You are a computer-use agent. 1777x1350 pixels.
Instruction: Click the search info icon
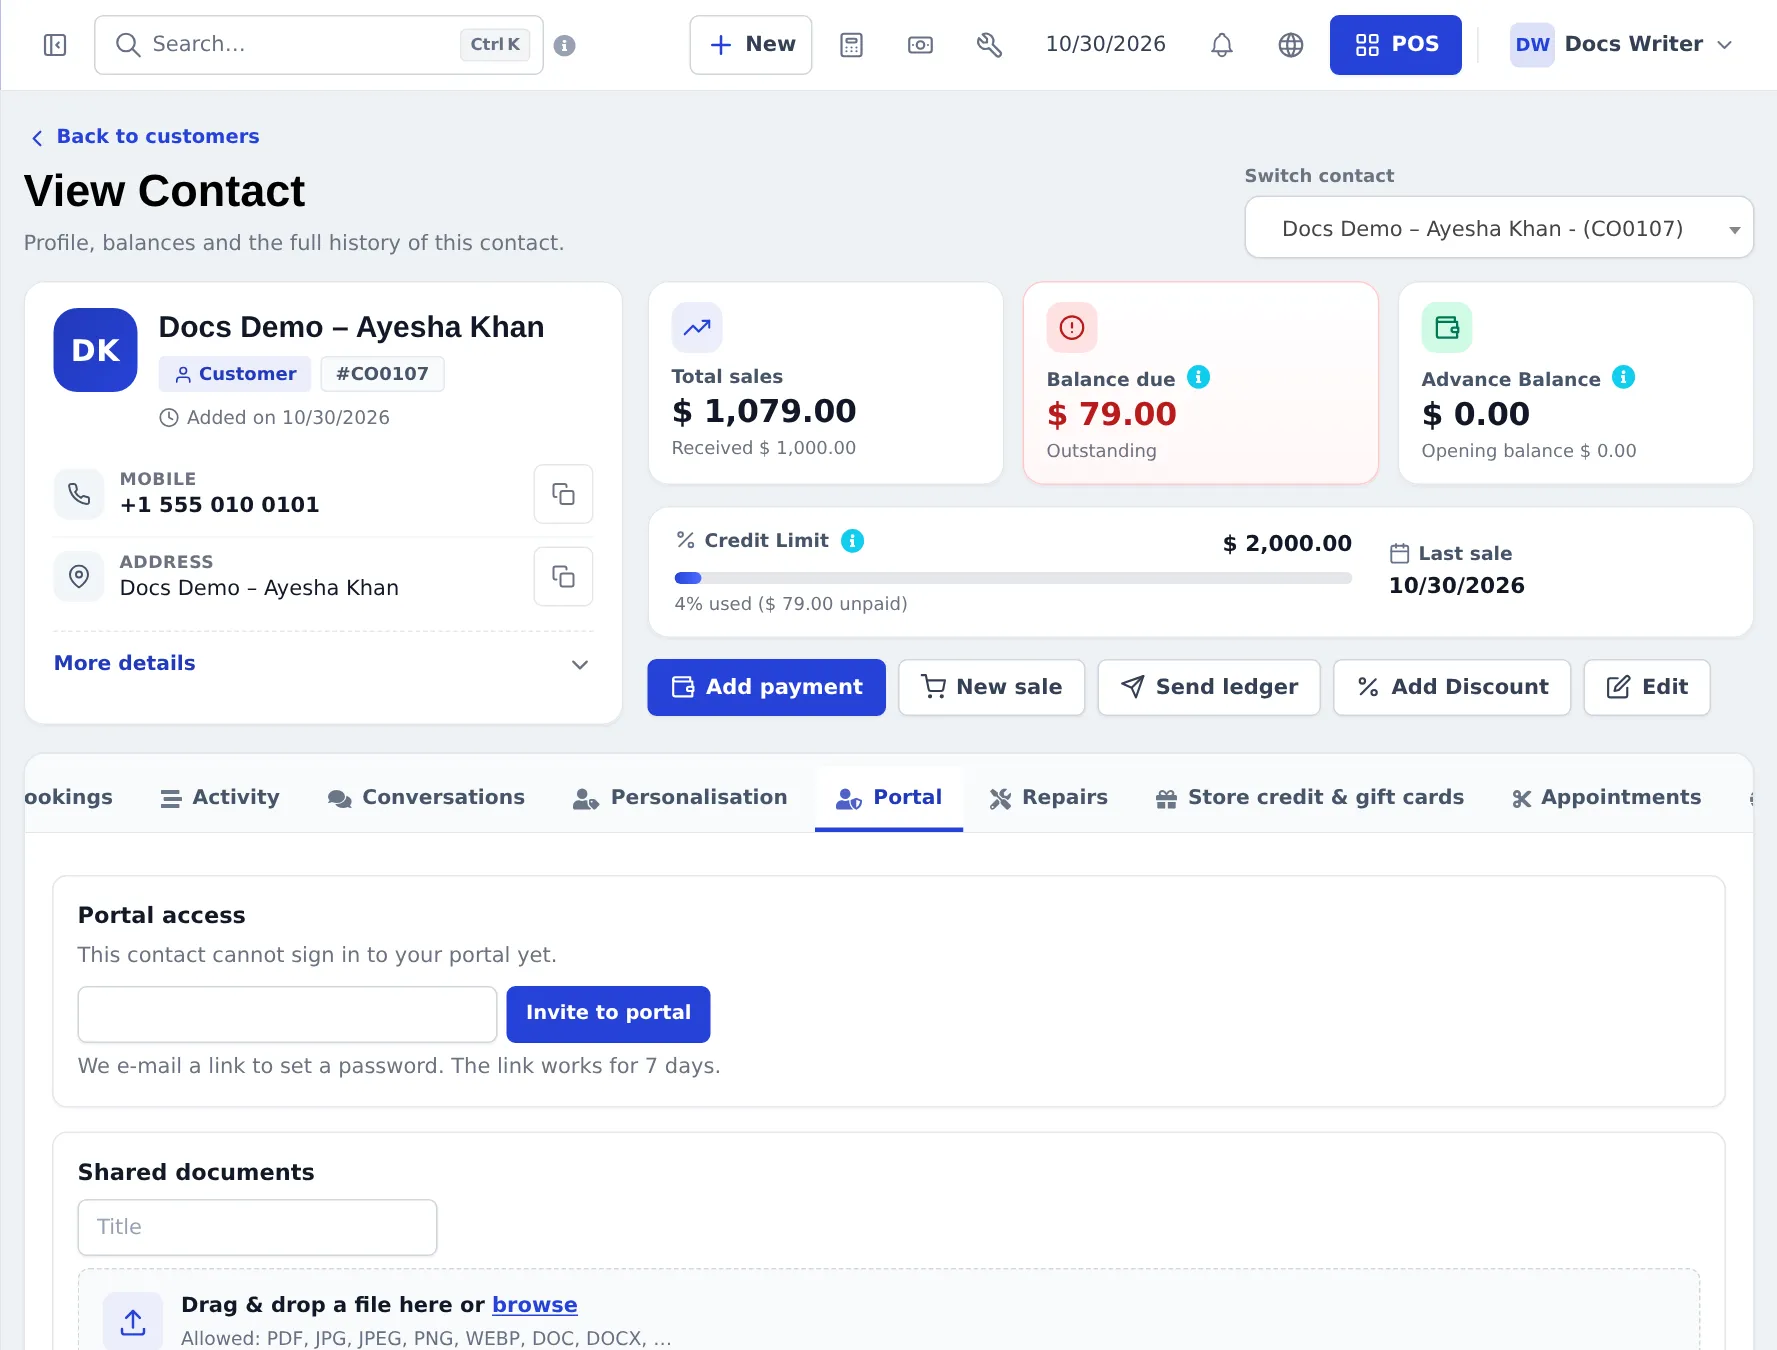(564, 45)
